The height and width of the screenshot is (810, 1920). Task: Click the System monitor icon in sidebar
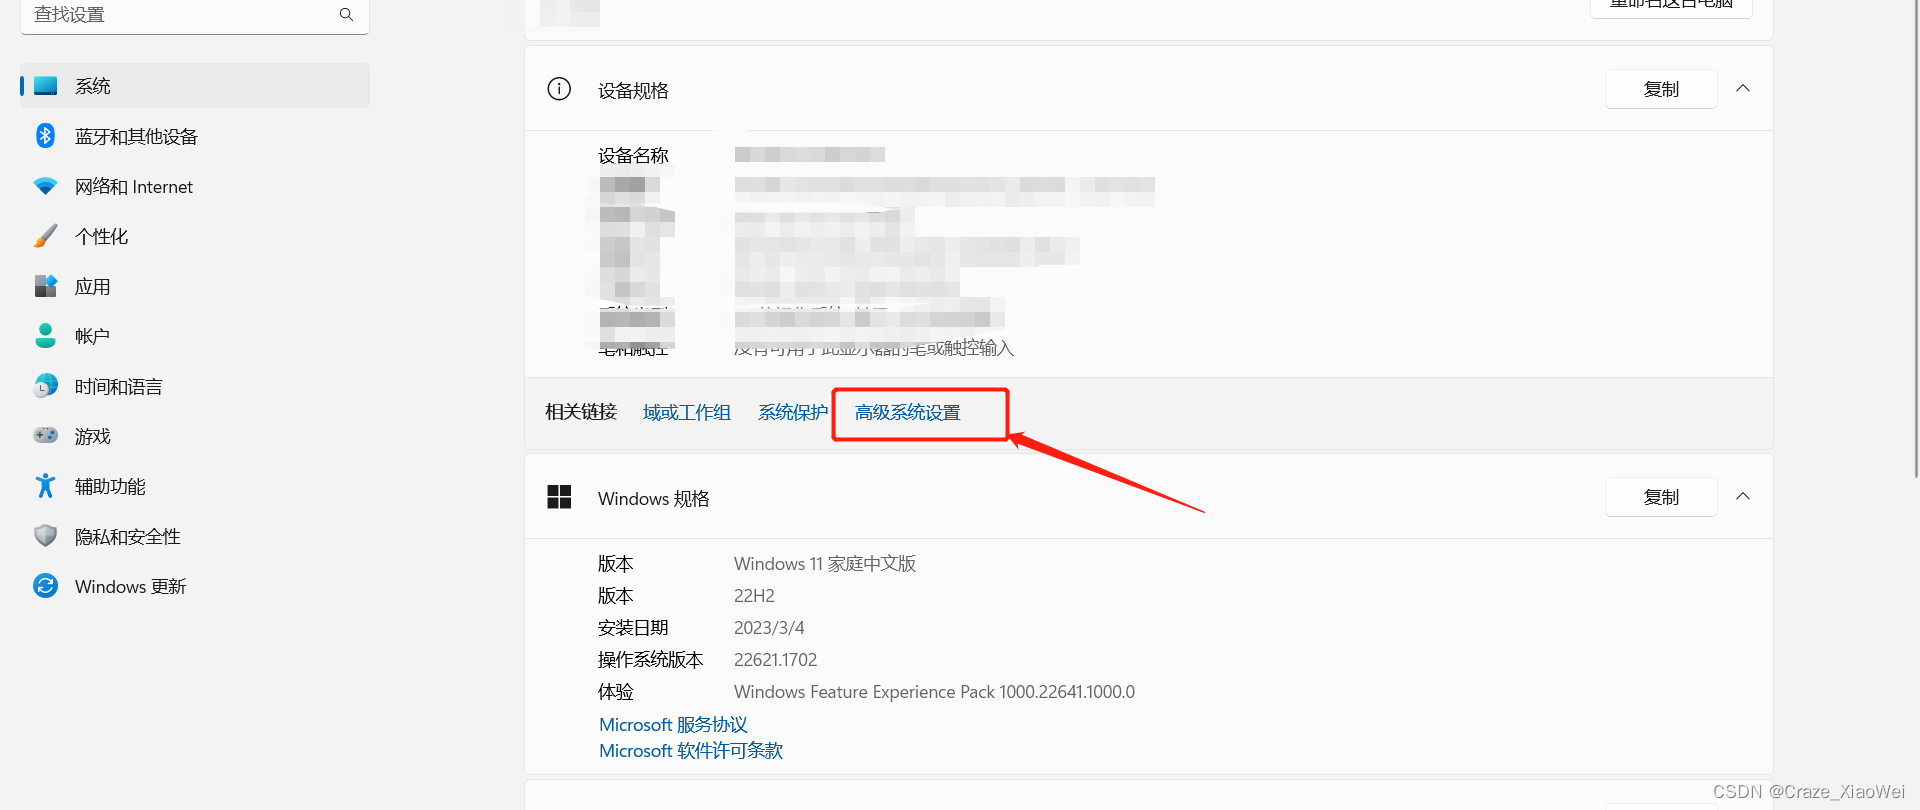pyautogui.click(x=46, y=86)
